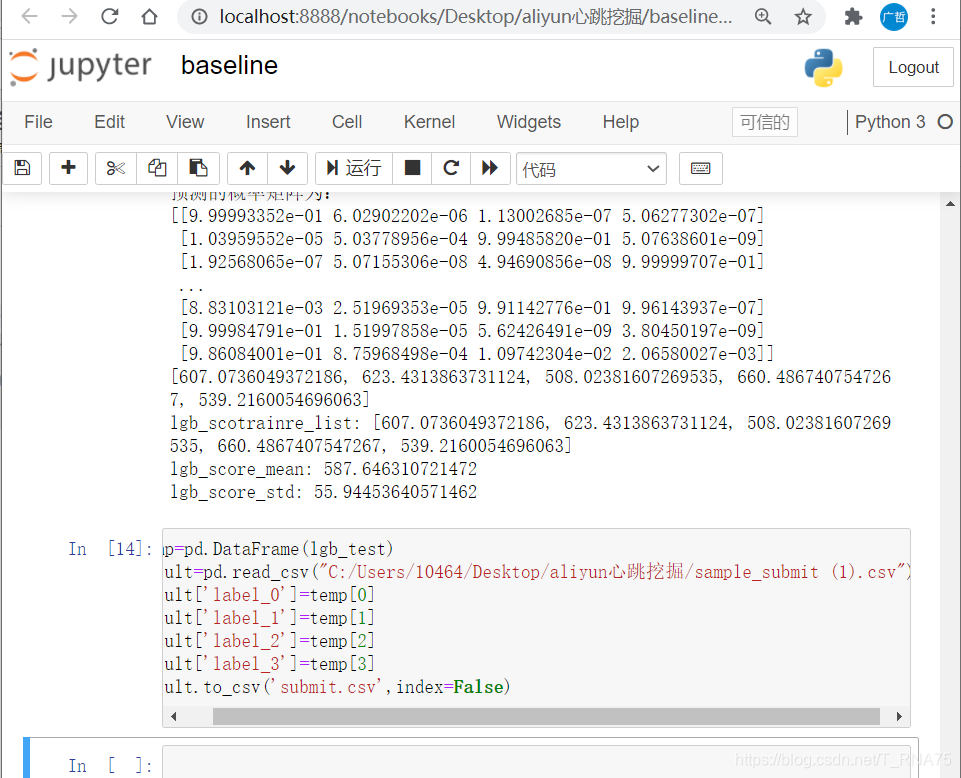Bookmark this page with the star icon
961x778 pixels.
pyautogui.click(x=803, y=17)
